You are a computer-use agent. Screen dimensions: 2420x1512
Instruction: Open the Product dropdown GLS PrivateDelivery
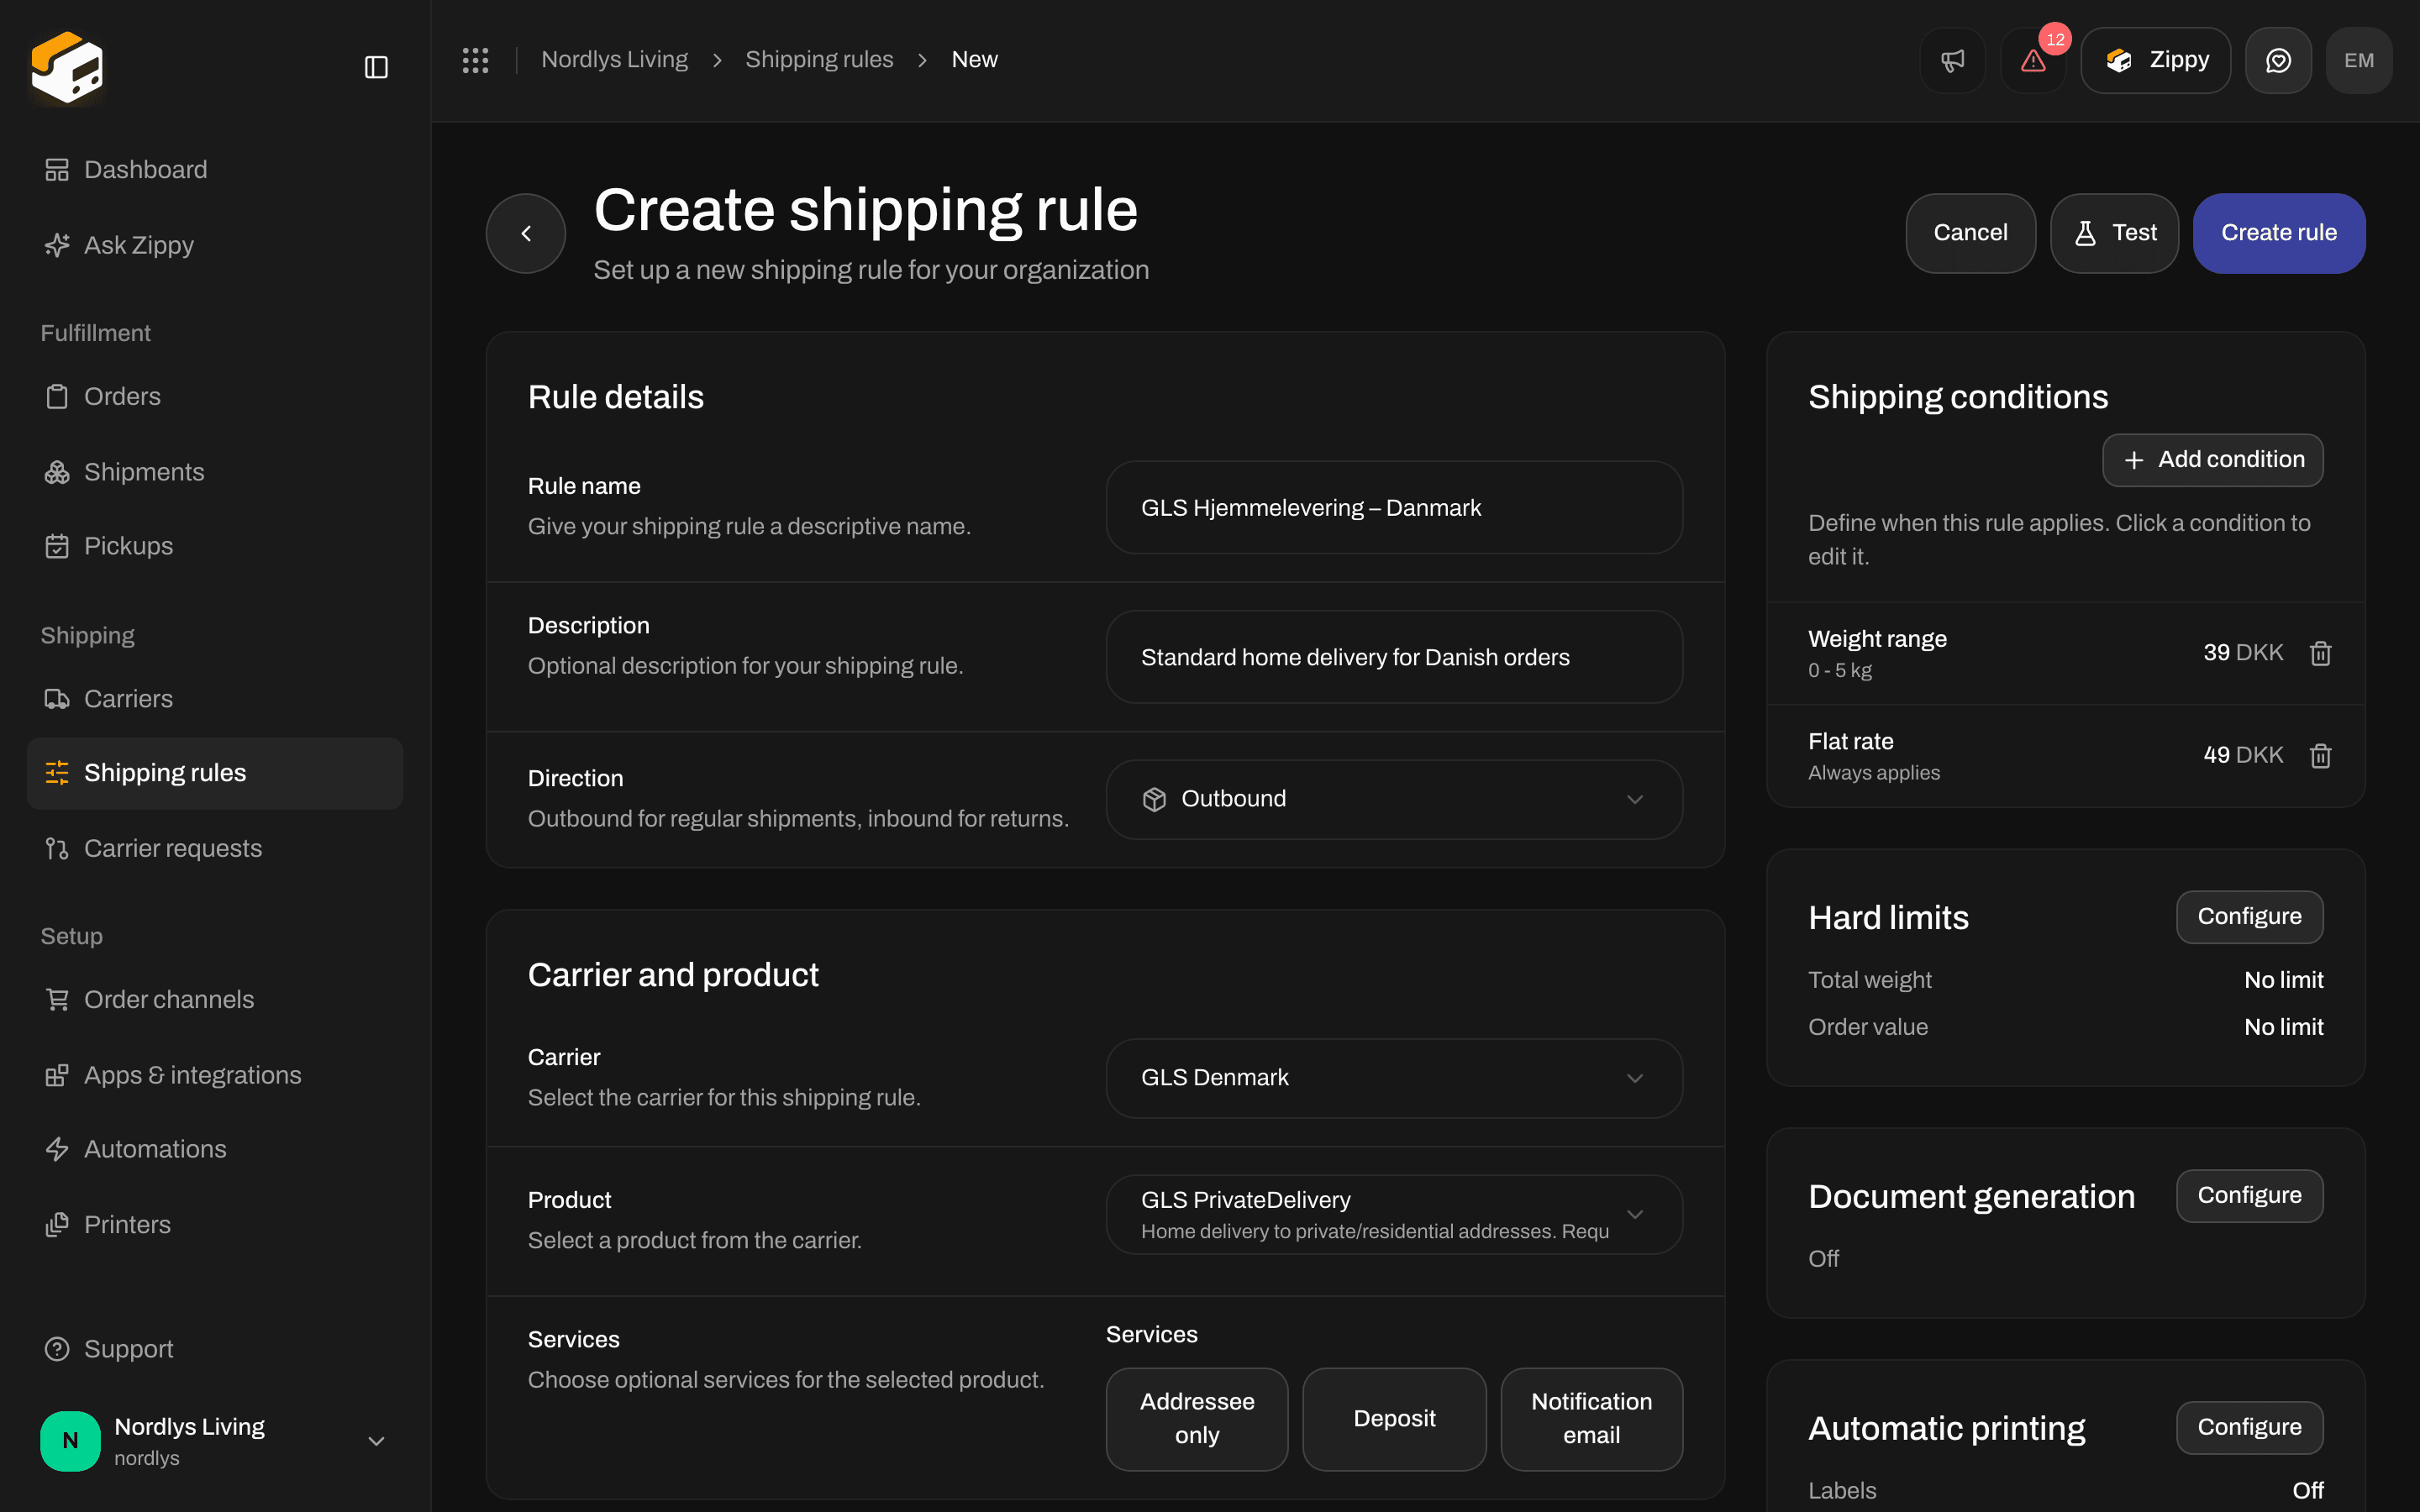(x=1394, y=1214)
